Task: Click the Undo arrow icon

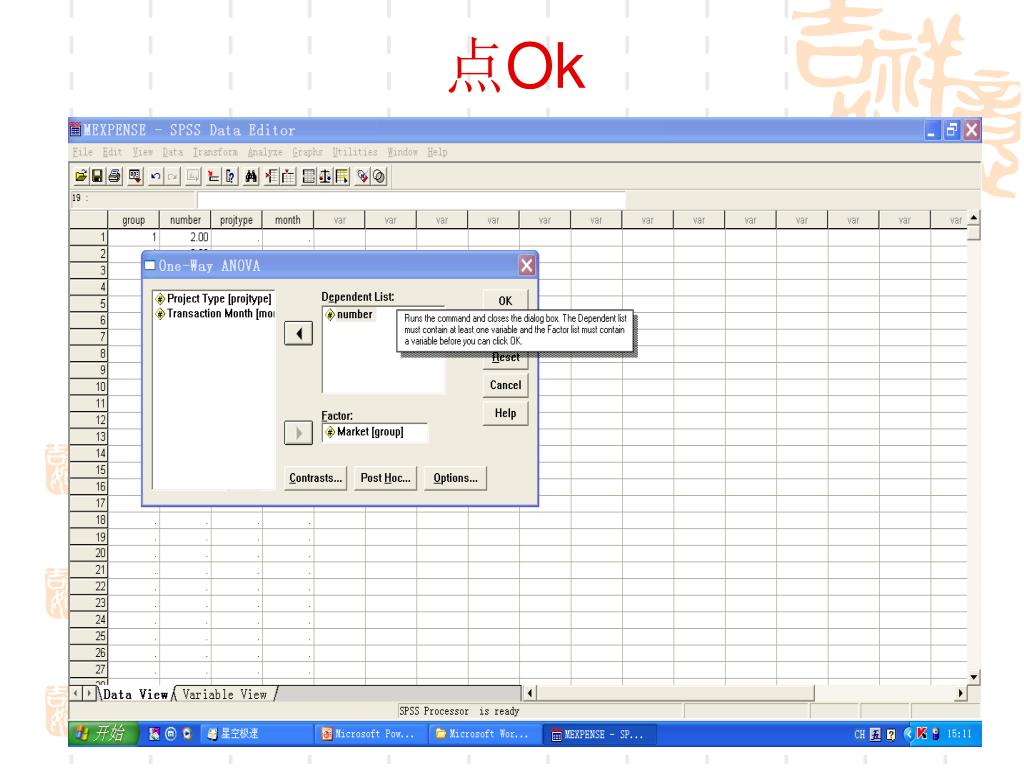Action: click(x=155, y=176)
